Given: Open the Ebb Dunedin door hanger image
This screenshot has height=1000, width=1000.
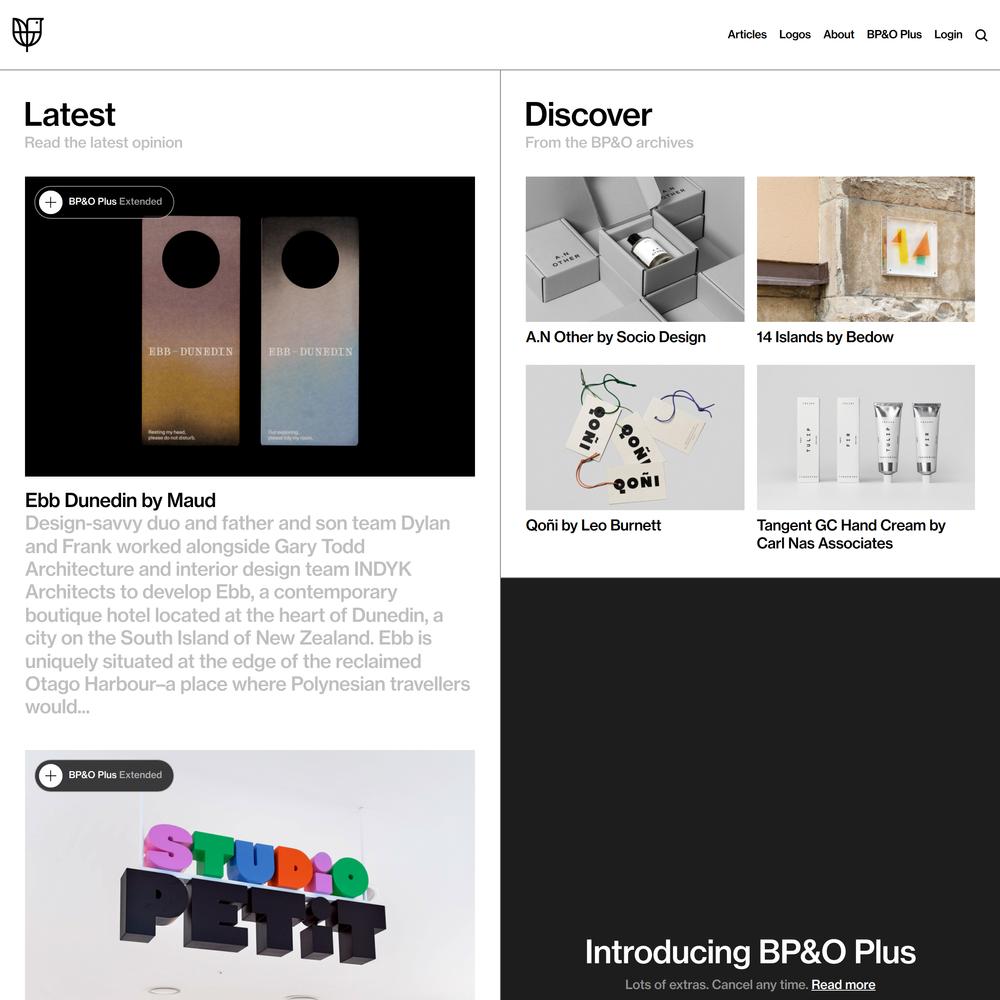Looking at the screenshot, I should pos(250,327).
